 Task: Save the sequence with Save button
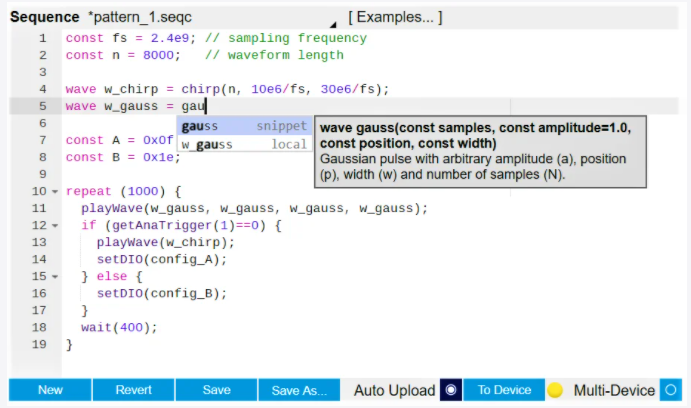click(216, 390)
